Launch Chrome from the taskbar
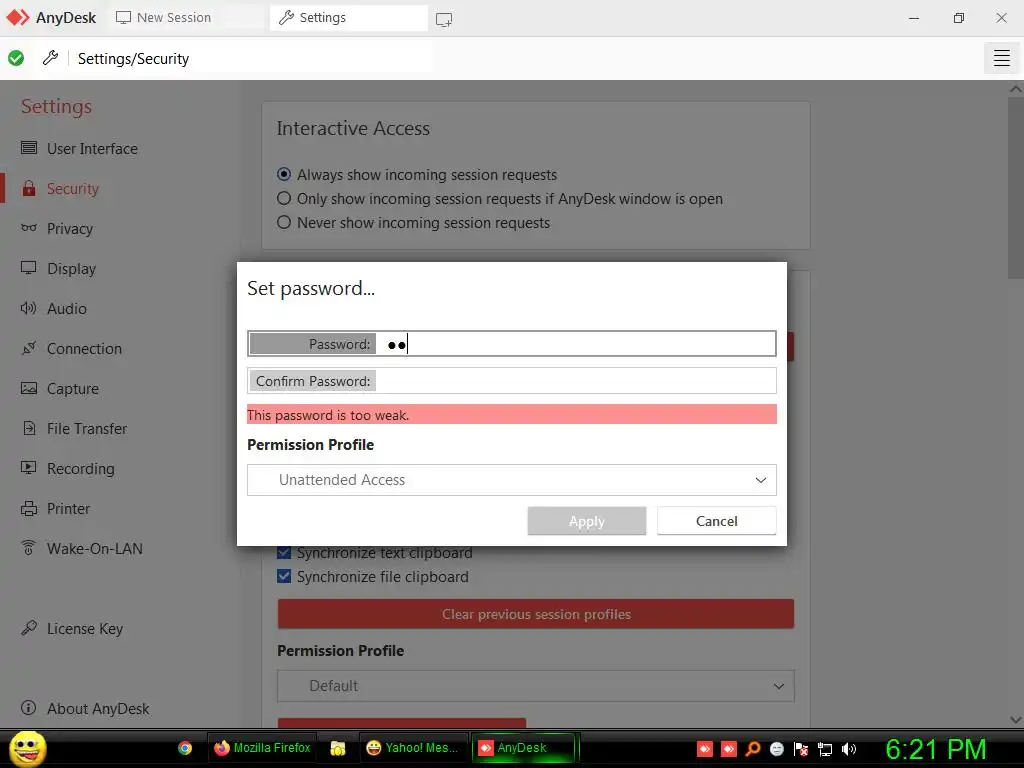The image size is (1024, 768). (185, 748)
